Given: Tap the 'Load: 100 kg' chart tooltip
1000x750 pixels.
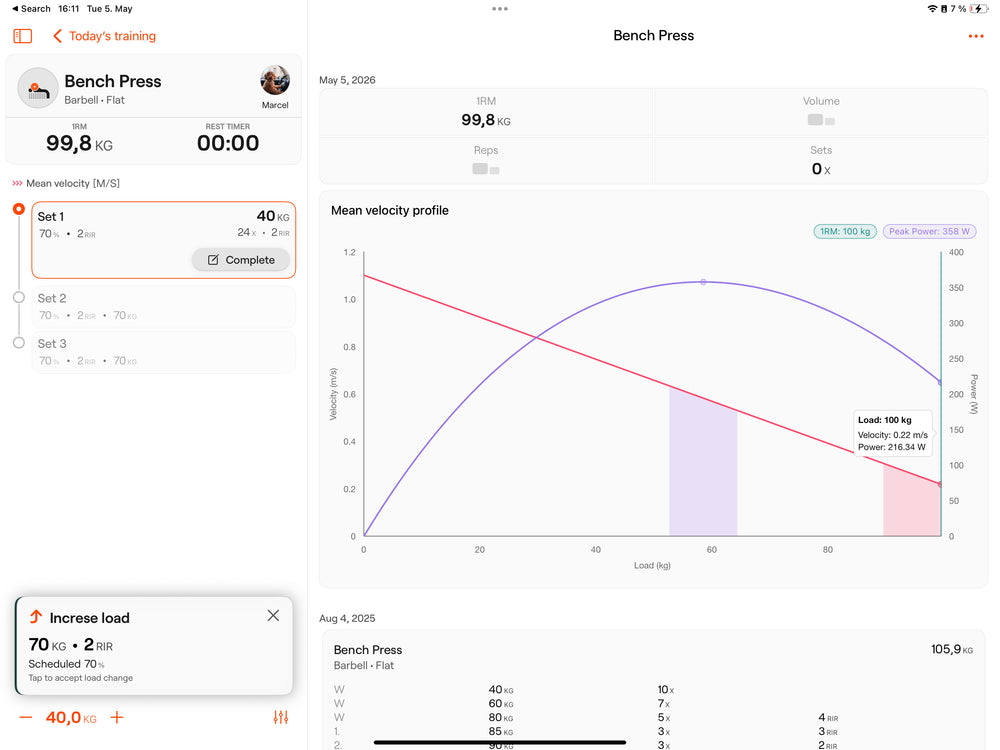Looking at the screenshot, I should (892, 433).
